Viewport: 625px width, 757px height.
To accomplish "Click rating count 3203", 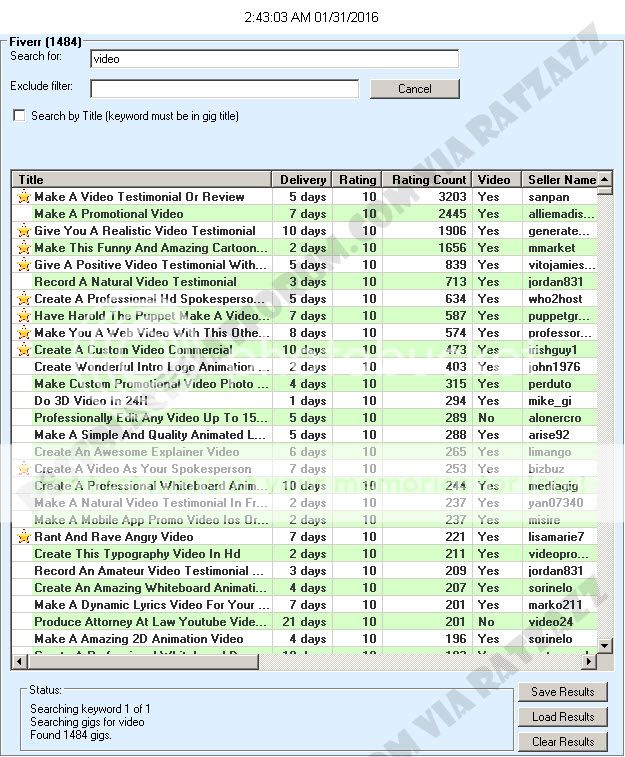I will (452, 197).
